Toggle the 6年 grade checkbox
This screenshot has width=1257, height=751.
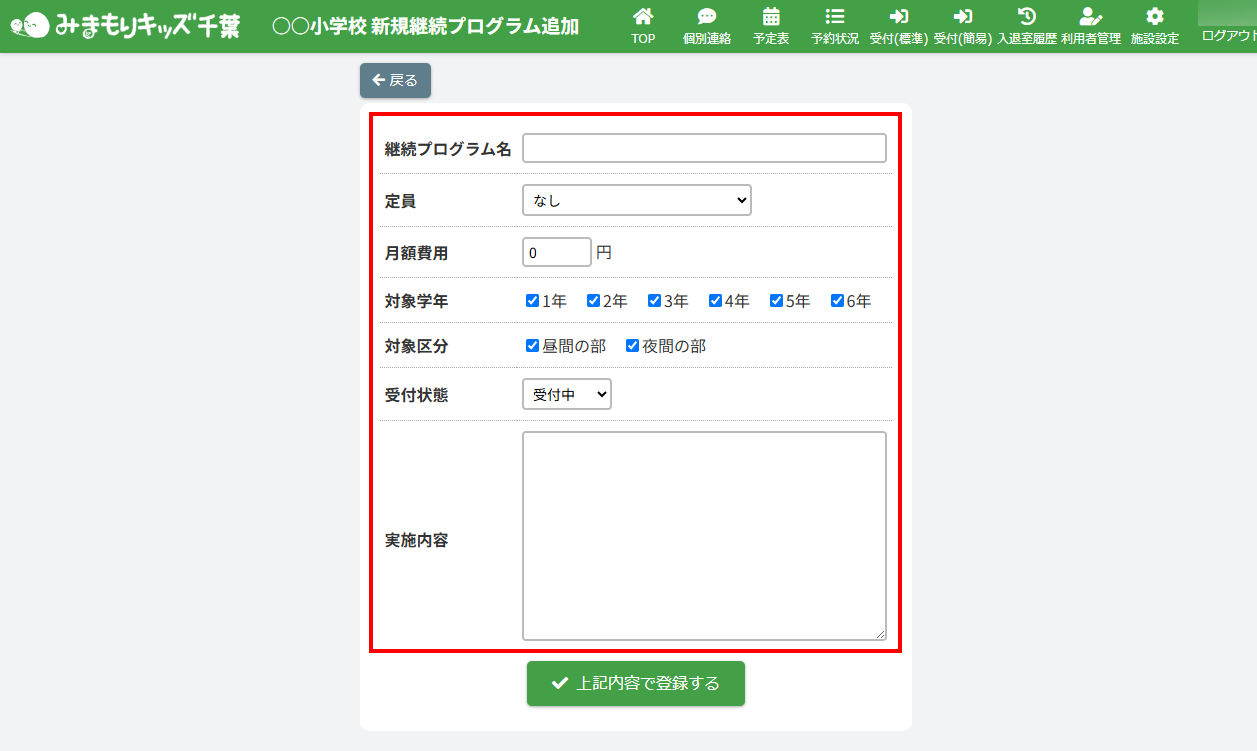838,301
